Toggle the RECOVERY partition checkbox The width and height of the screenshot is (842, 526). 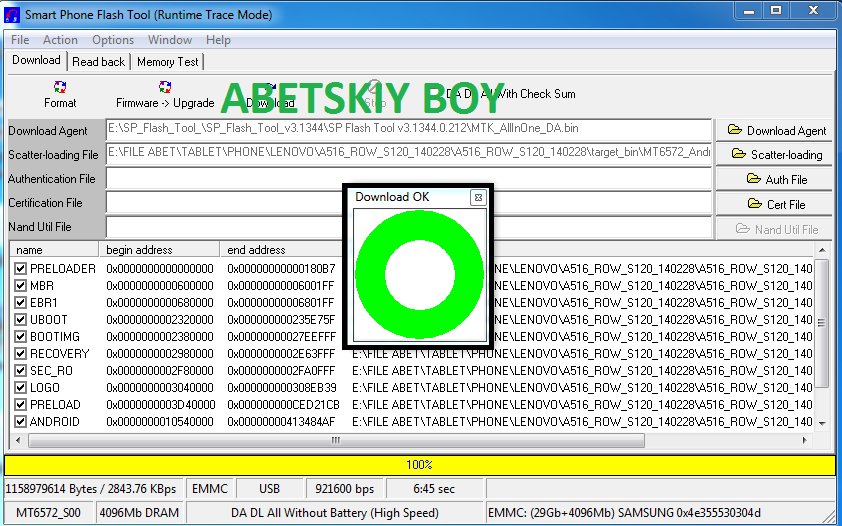point(20,354)
